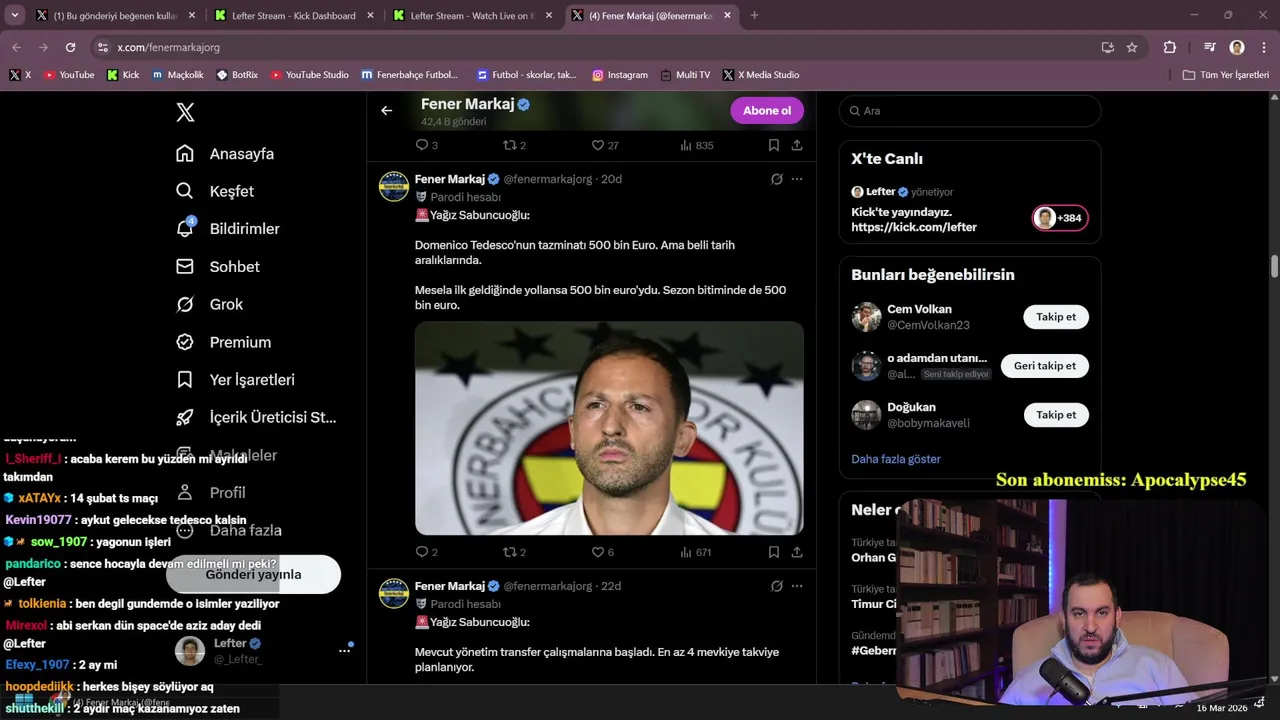1280x720 pixels.
Task: View analytics of post with 671 views
Action: (x=695, y=552)
